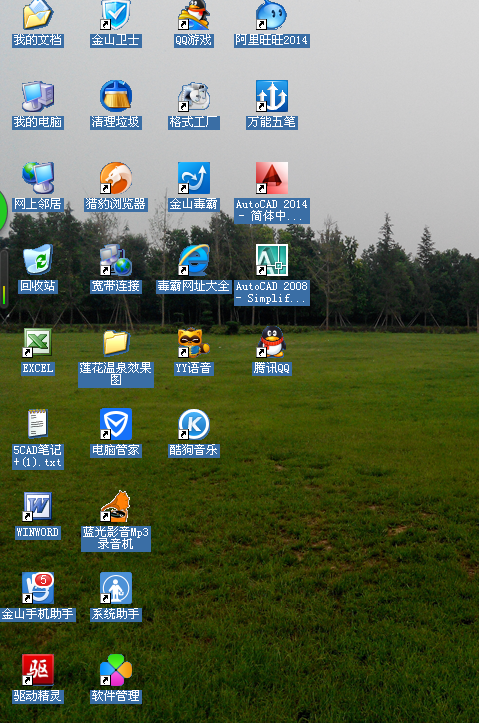Select the 驱动精灵 icon
The height and width of the screenshot is (723, 479).
[x=38, y=670]
